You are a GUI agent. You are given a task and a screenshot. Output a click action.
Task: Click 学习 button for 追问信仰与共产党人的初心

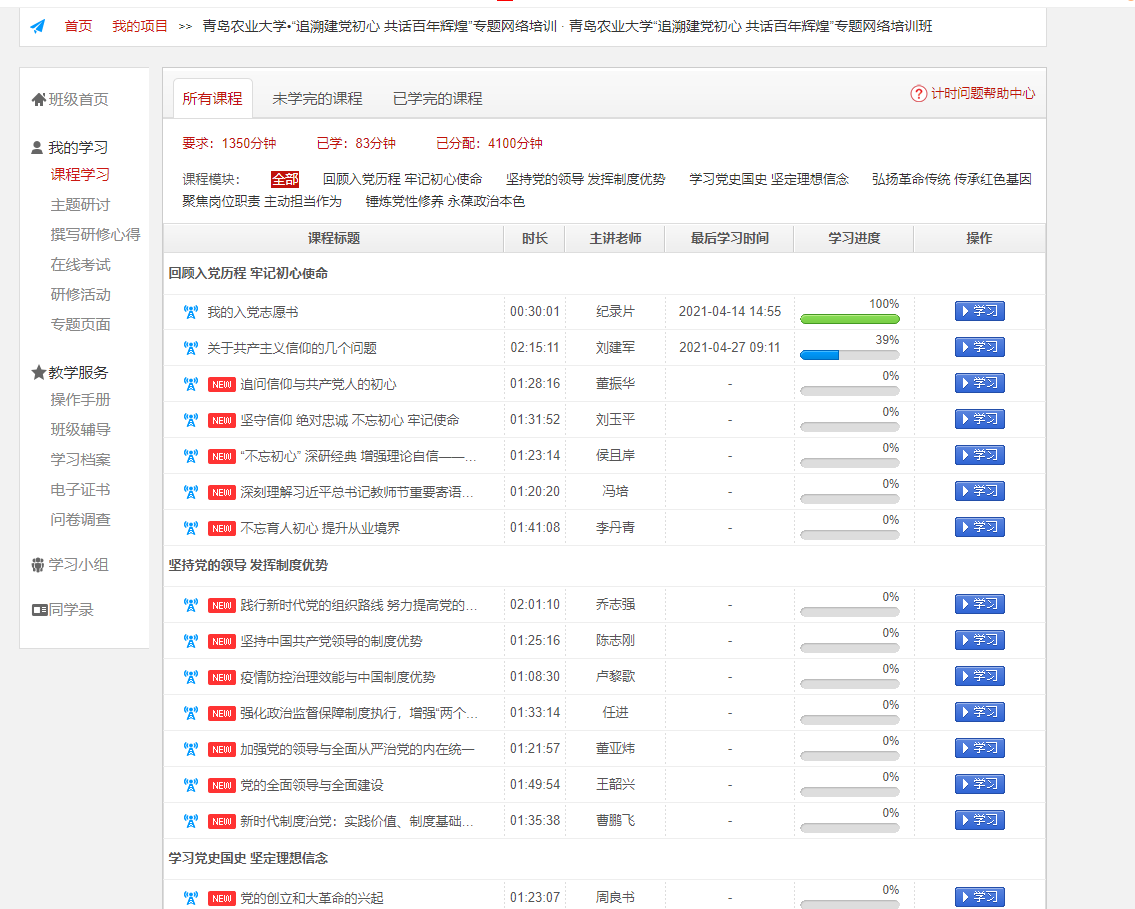click(979, 383)
